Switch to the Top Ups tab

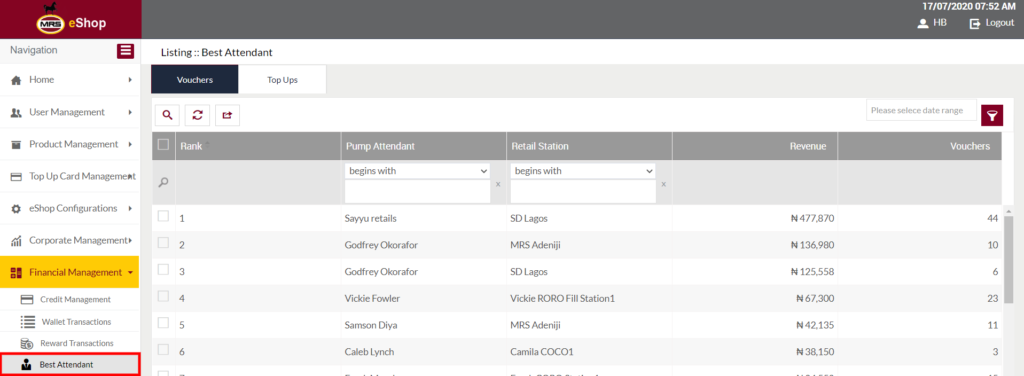coord(282,80)
